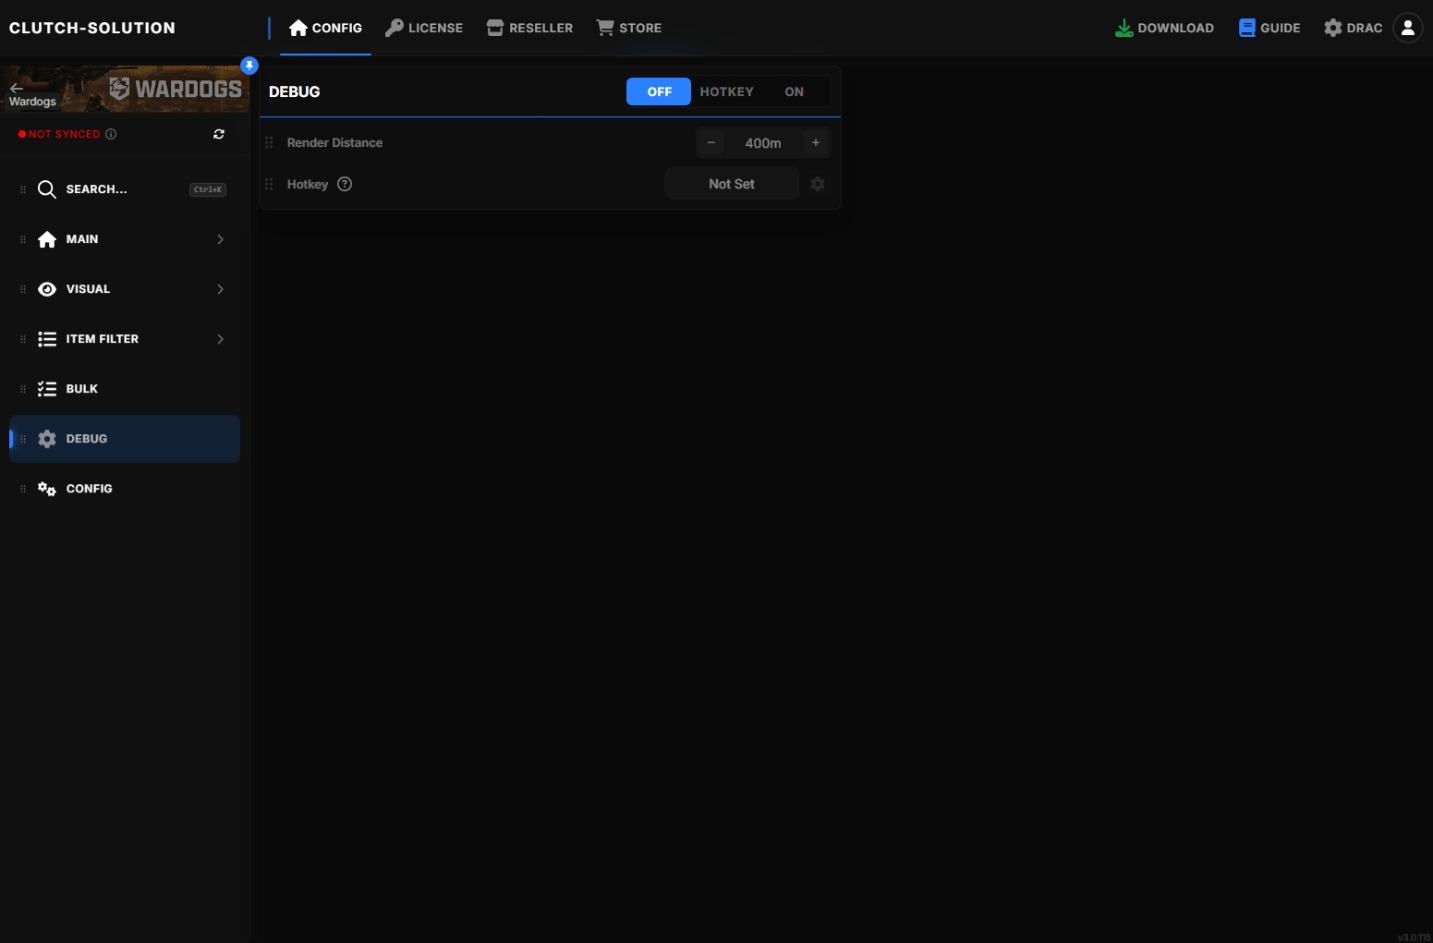This screenshot has width=1433, height=943.
Task: Click the Clutch-Solution logo text
Action: pos(92,28)
